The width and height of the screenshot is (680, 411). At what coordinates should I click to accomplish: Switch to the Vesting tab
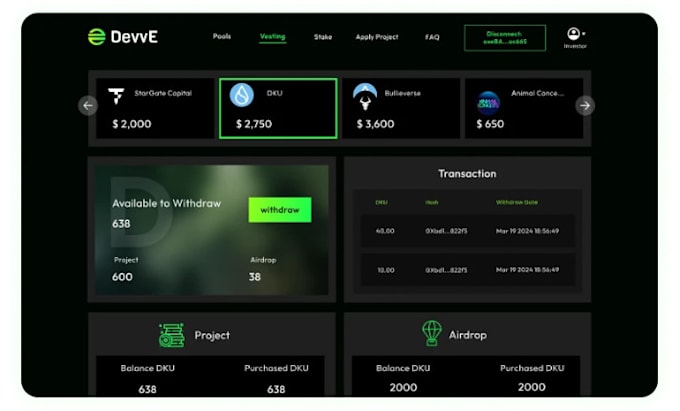coord(272,36)
